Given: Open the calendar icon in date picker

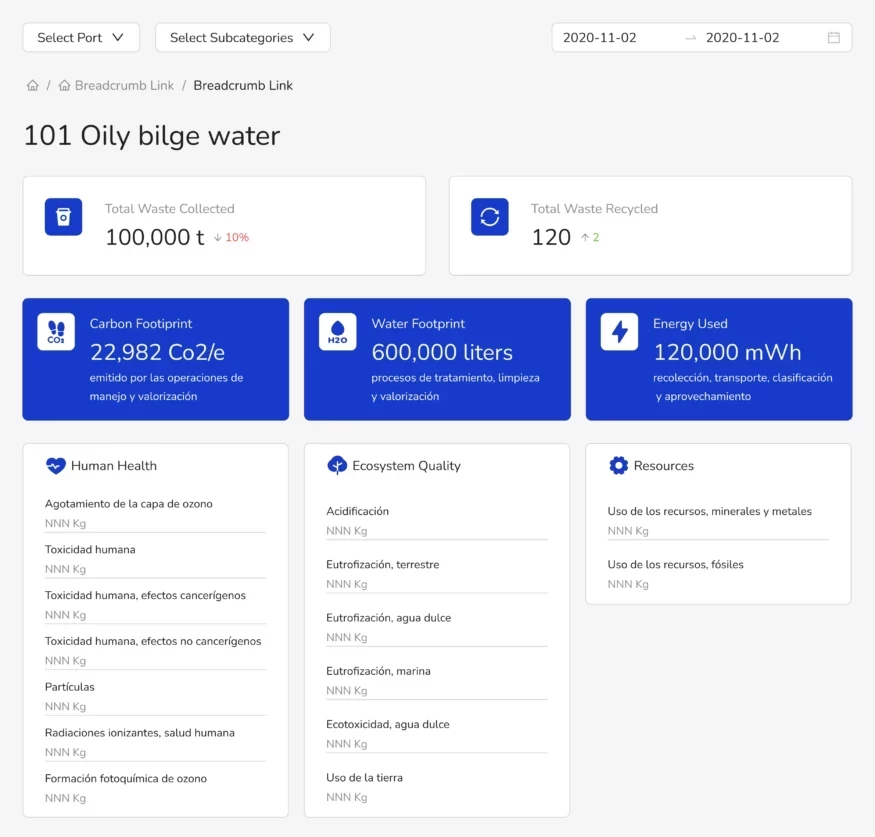Looking at the screenshot, I should [833, 38].
